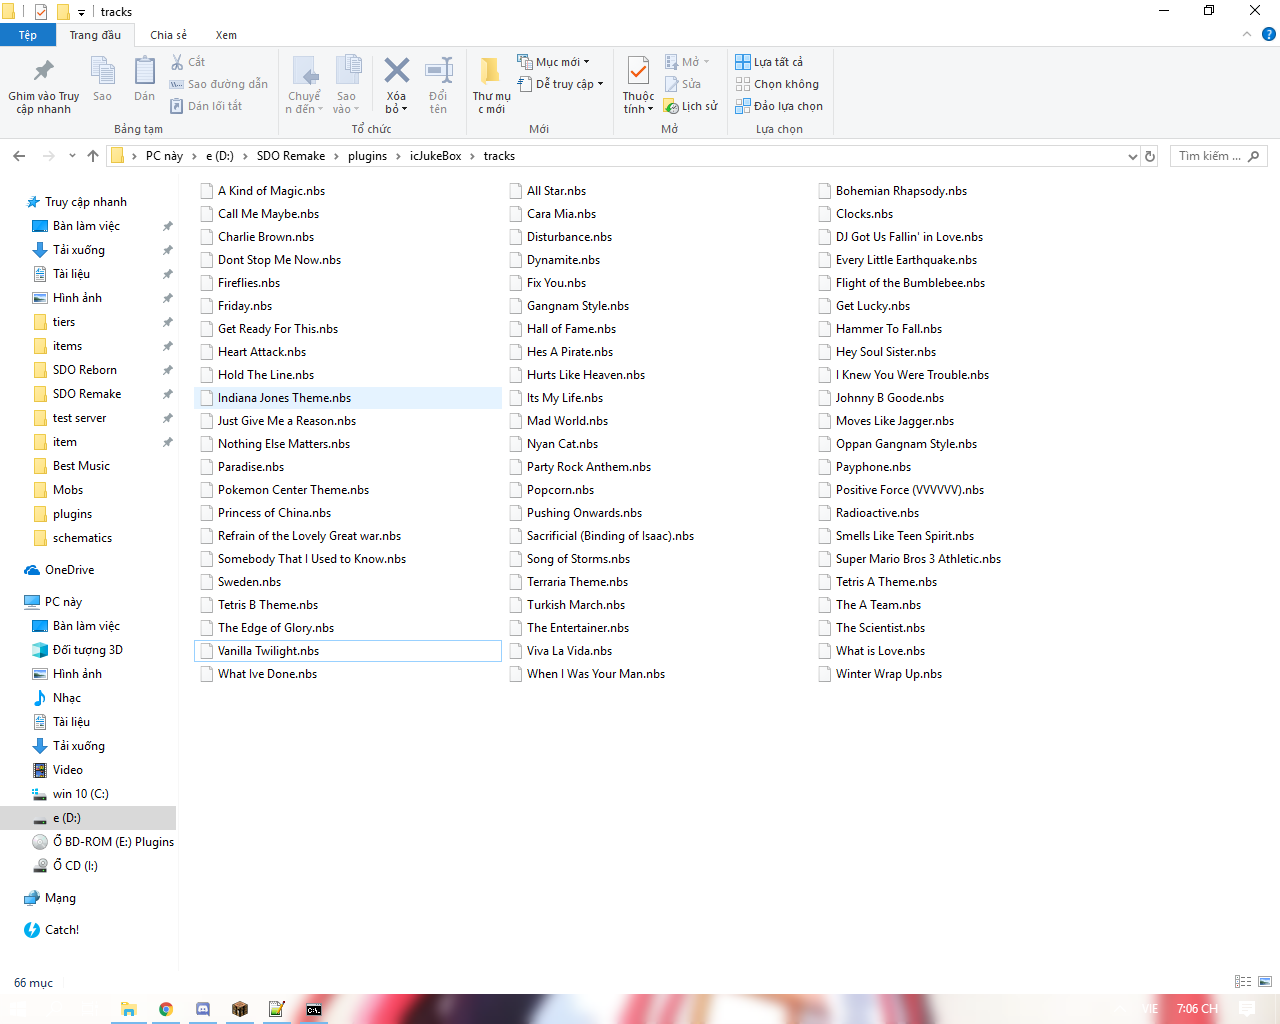Screen dimensions: 1280x1024
Task: Select win 10 (C:) drive
Action: point(81,794)
